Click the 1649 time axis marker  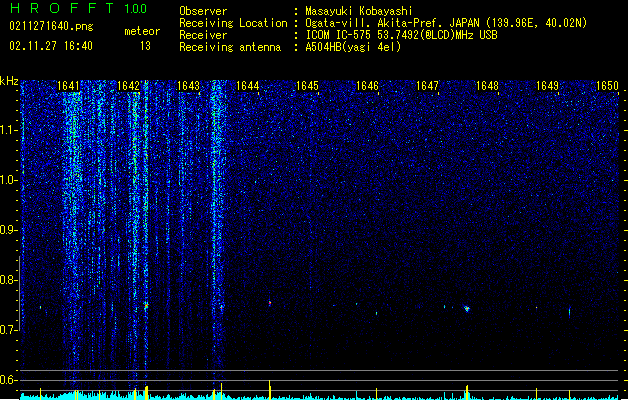pos(547,86)
